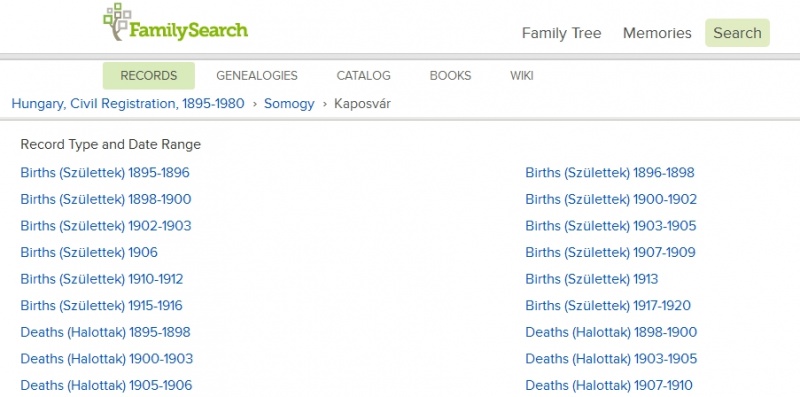Open the WIKI tab
The image size is (800, 397).
pyautogui.click(x=521, y=76)
